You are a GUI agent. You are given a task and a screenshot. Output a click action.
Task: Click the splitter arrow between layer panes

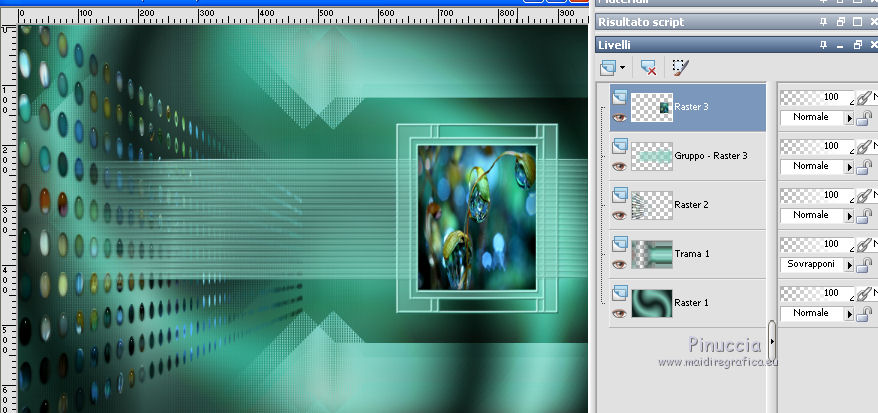pos(772,341)
